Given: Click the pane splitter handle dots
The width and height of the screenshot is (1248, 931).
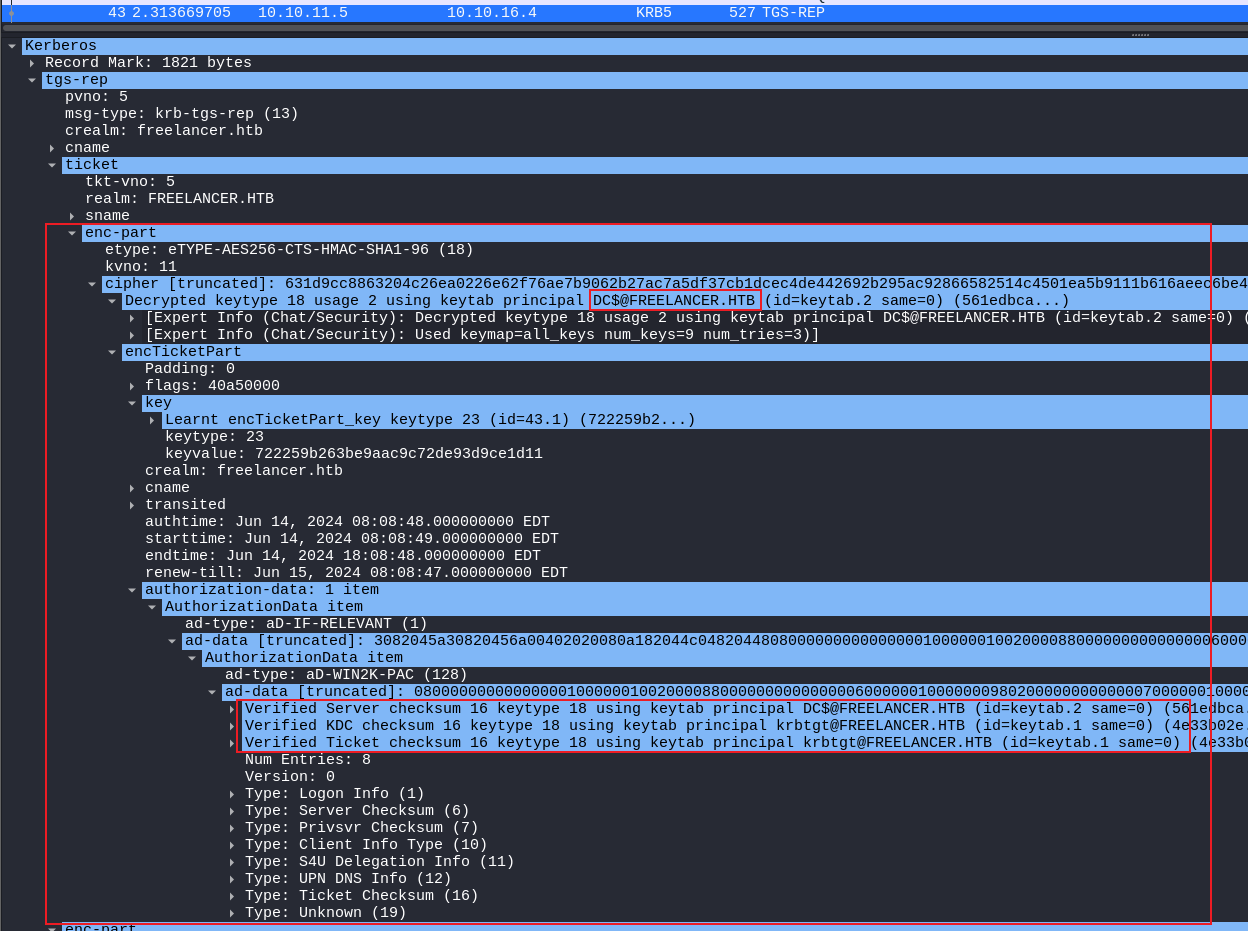Looking at the screenshot, I should pyautogui.click(x=1140, y=35).
